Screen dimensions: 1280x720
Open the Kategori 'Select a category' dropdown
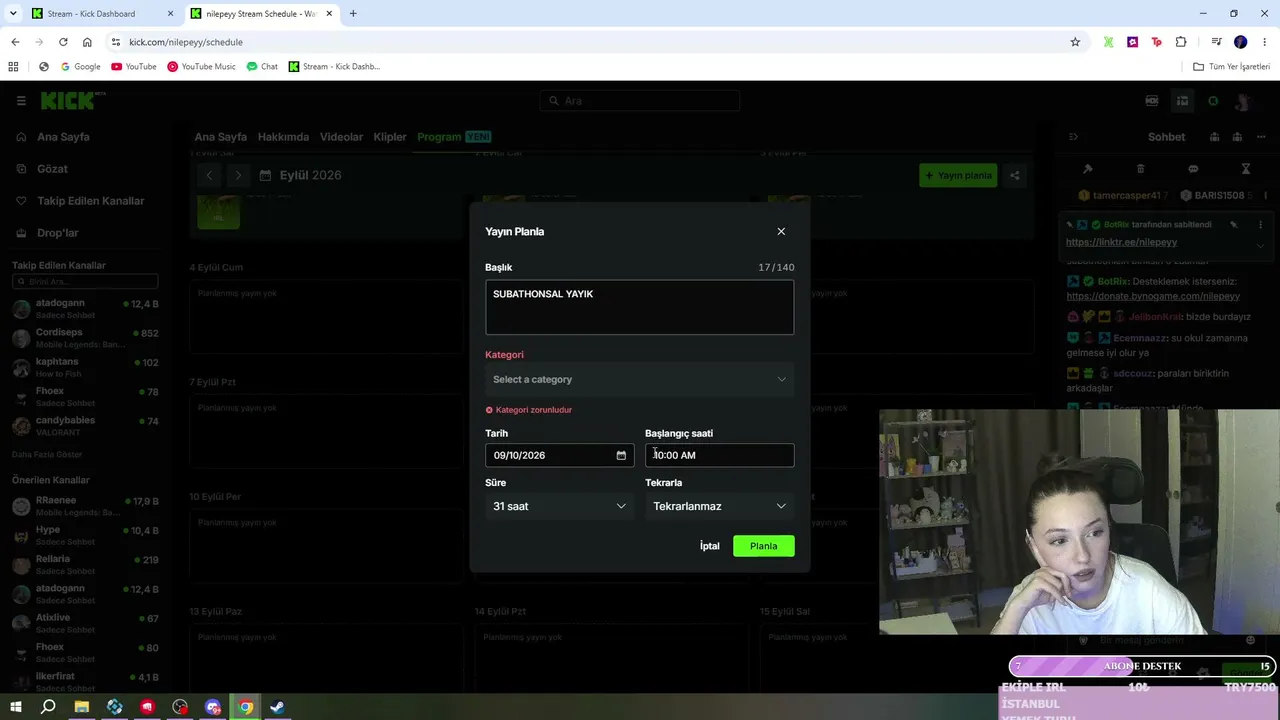pyautogui.click(x=639, y=379)
